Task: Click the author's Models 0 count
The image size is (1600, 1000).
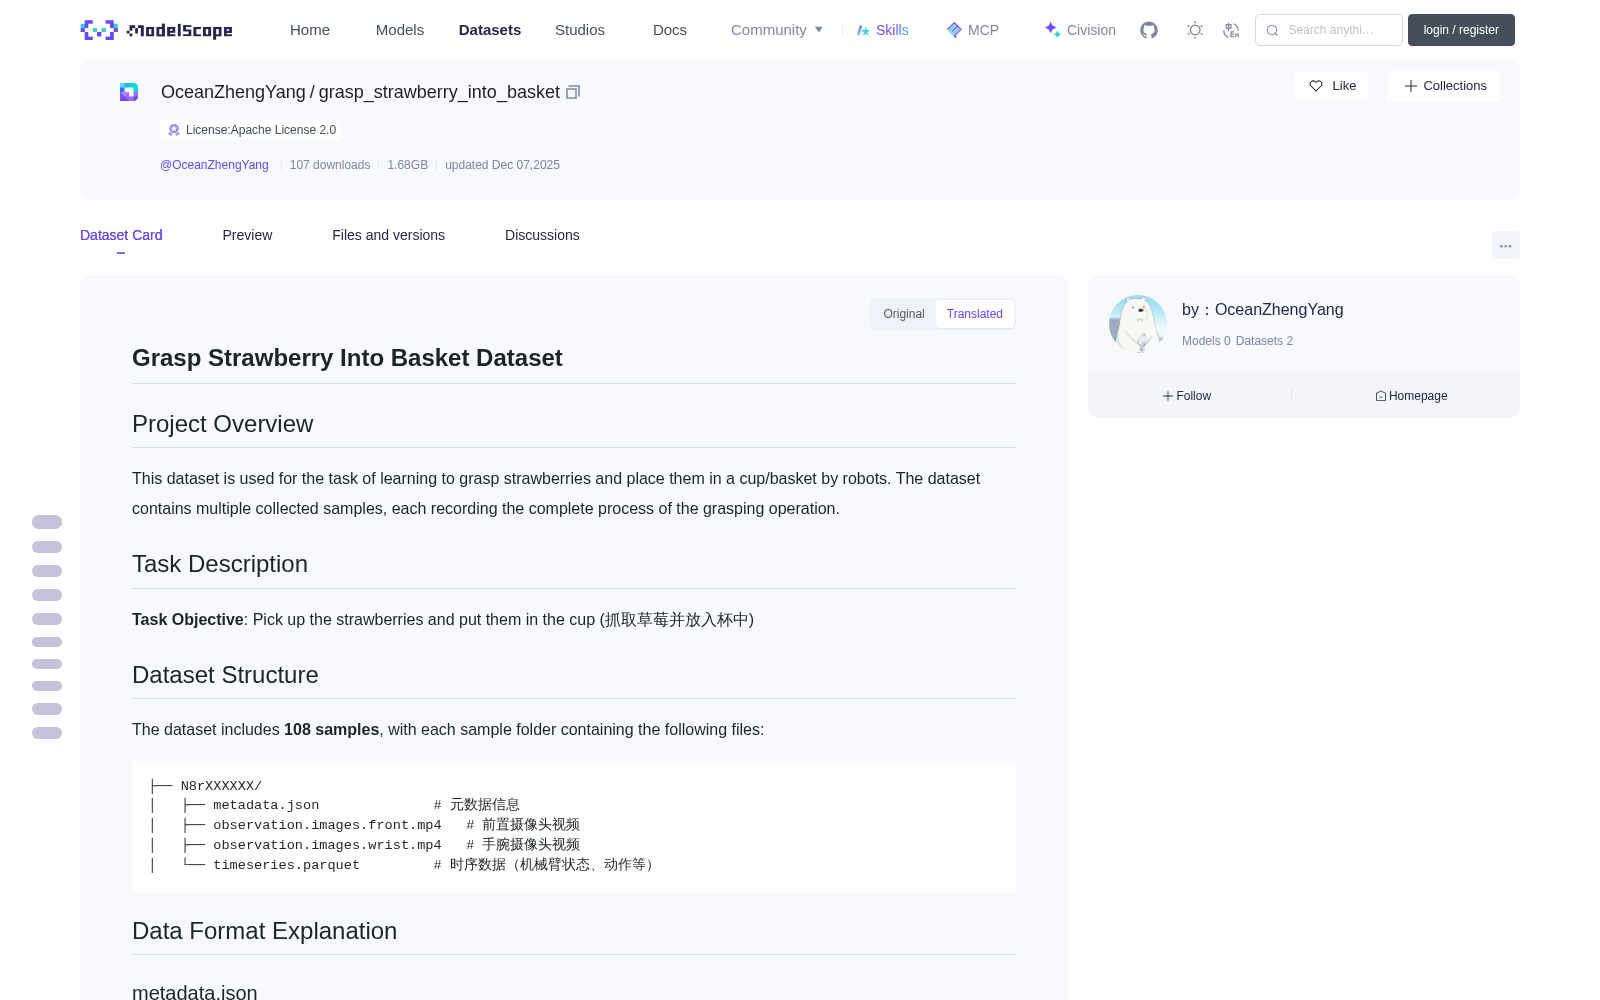Action: 1206,341
